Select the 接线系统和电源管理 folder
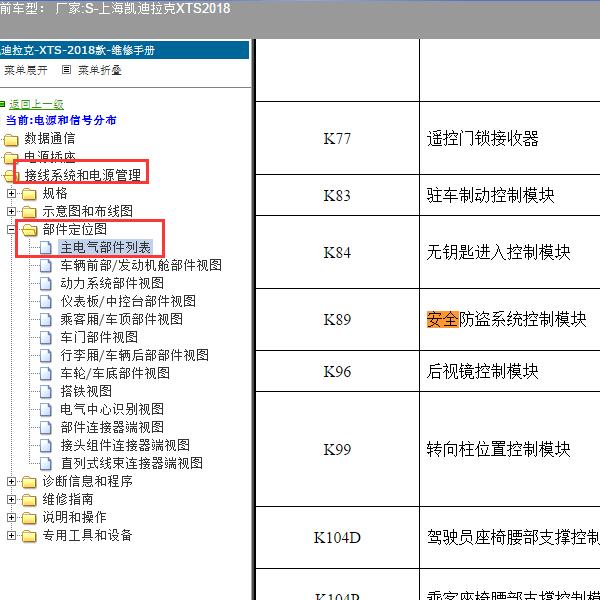 [83, 175]
